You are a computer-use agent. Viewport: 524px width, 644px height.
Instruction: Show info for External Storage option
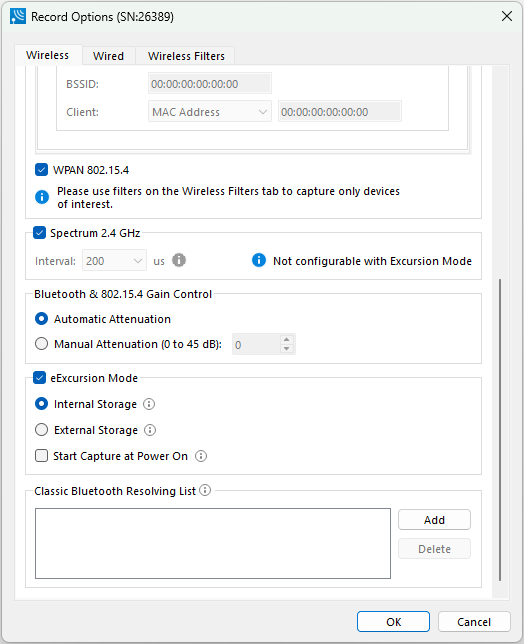(x=150, y=430)
